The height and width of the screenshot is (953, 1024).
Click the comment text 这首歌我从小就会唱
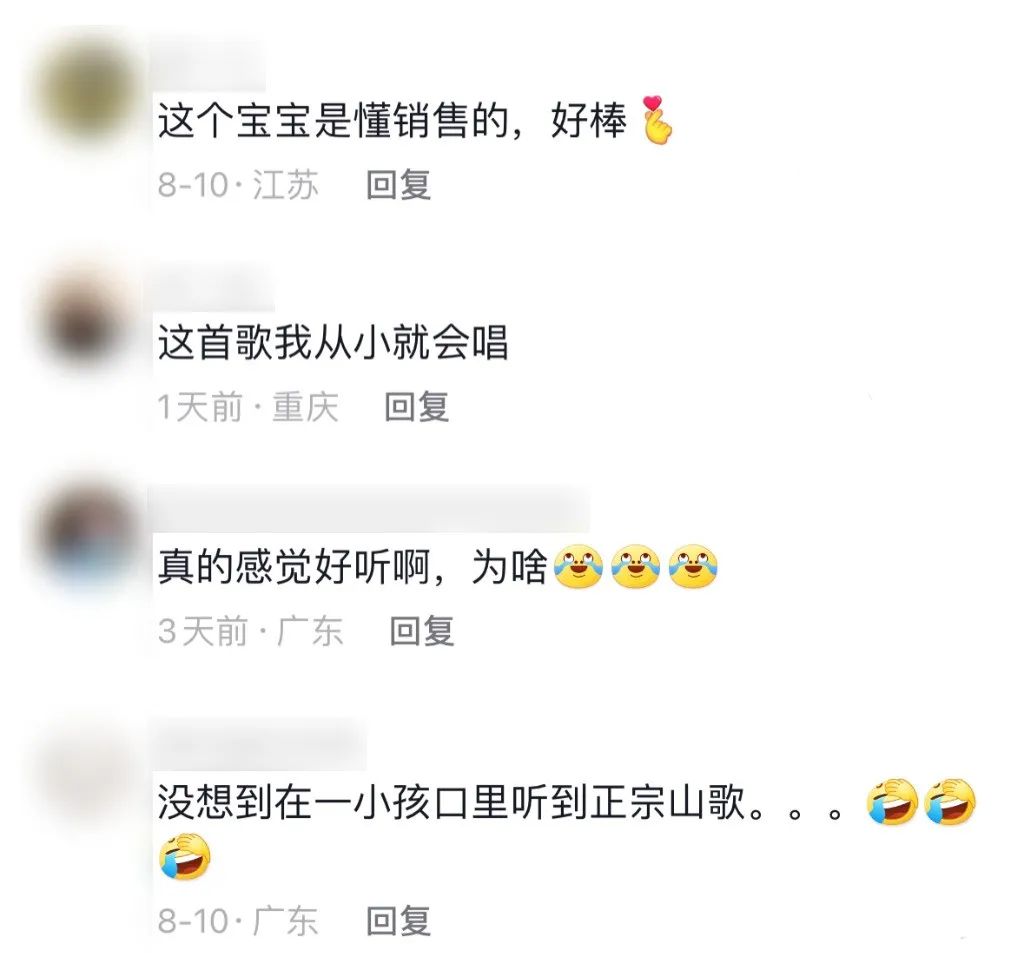[x=333, y=343]
